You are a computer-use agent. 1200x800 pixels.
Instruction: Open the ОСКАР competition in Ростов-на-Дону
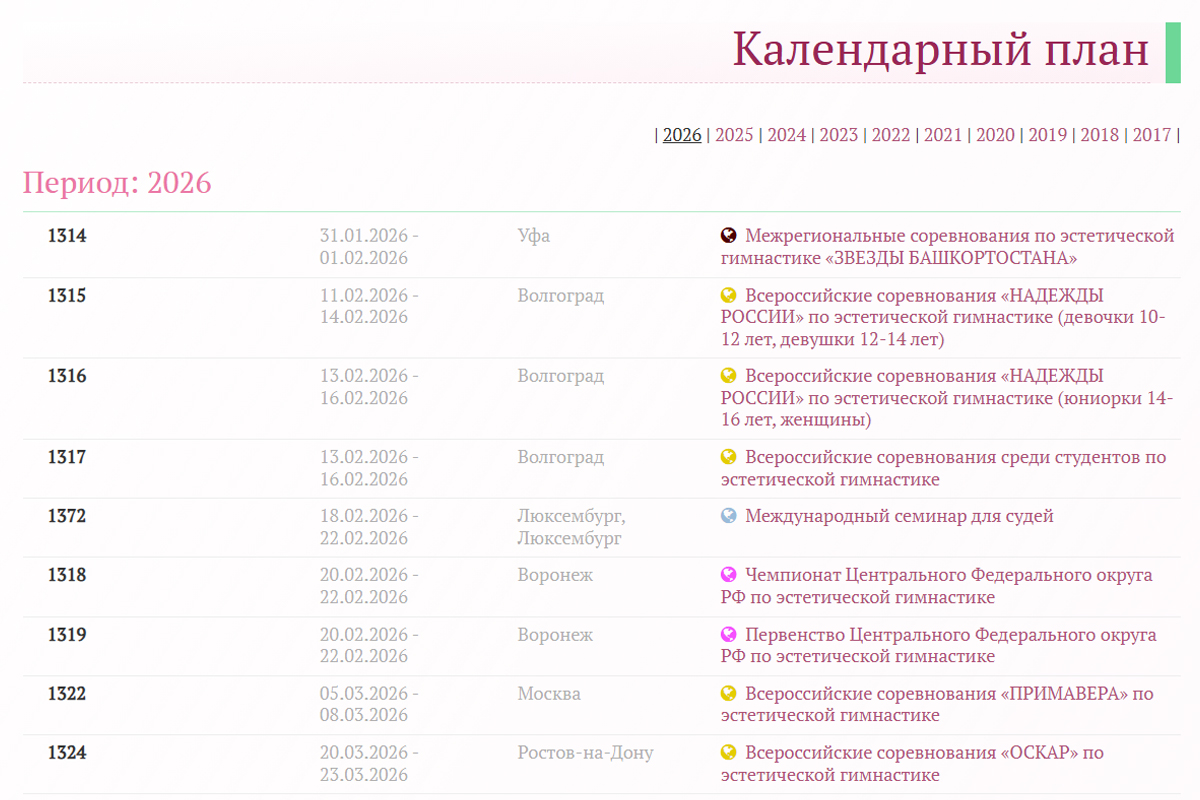point(924,764)
